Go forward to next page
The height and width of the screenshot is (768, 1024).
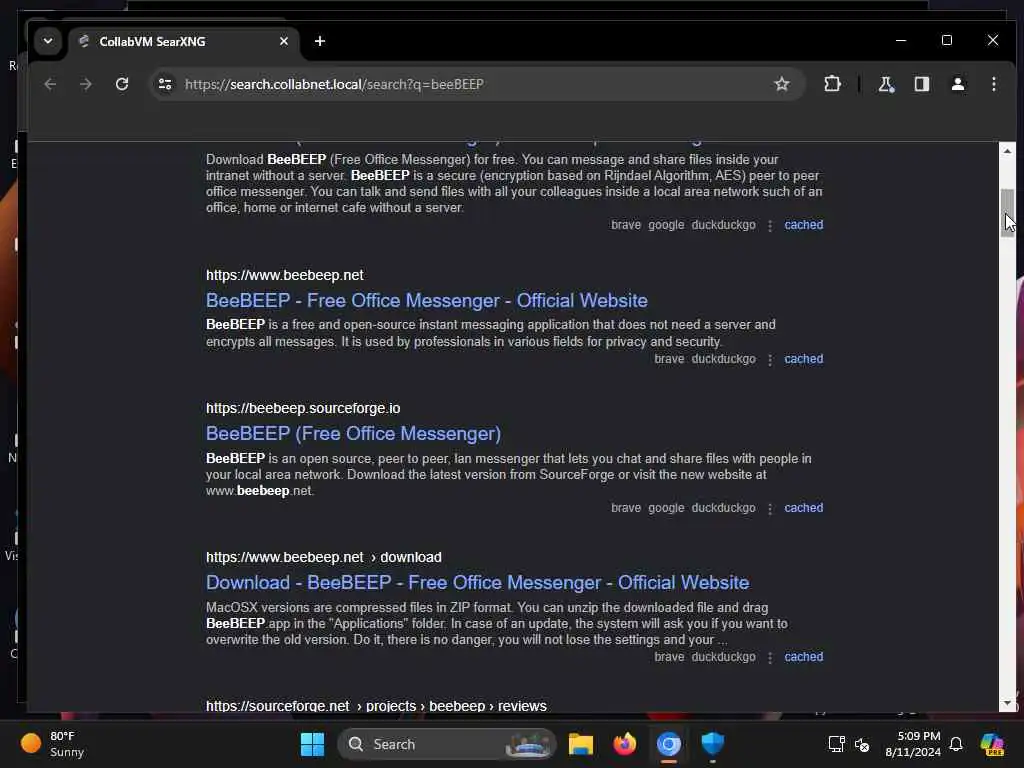86,84
